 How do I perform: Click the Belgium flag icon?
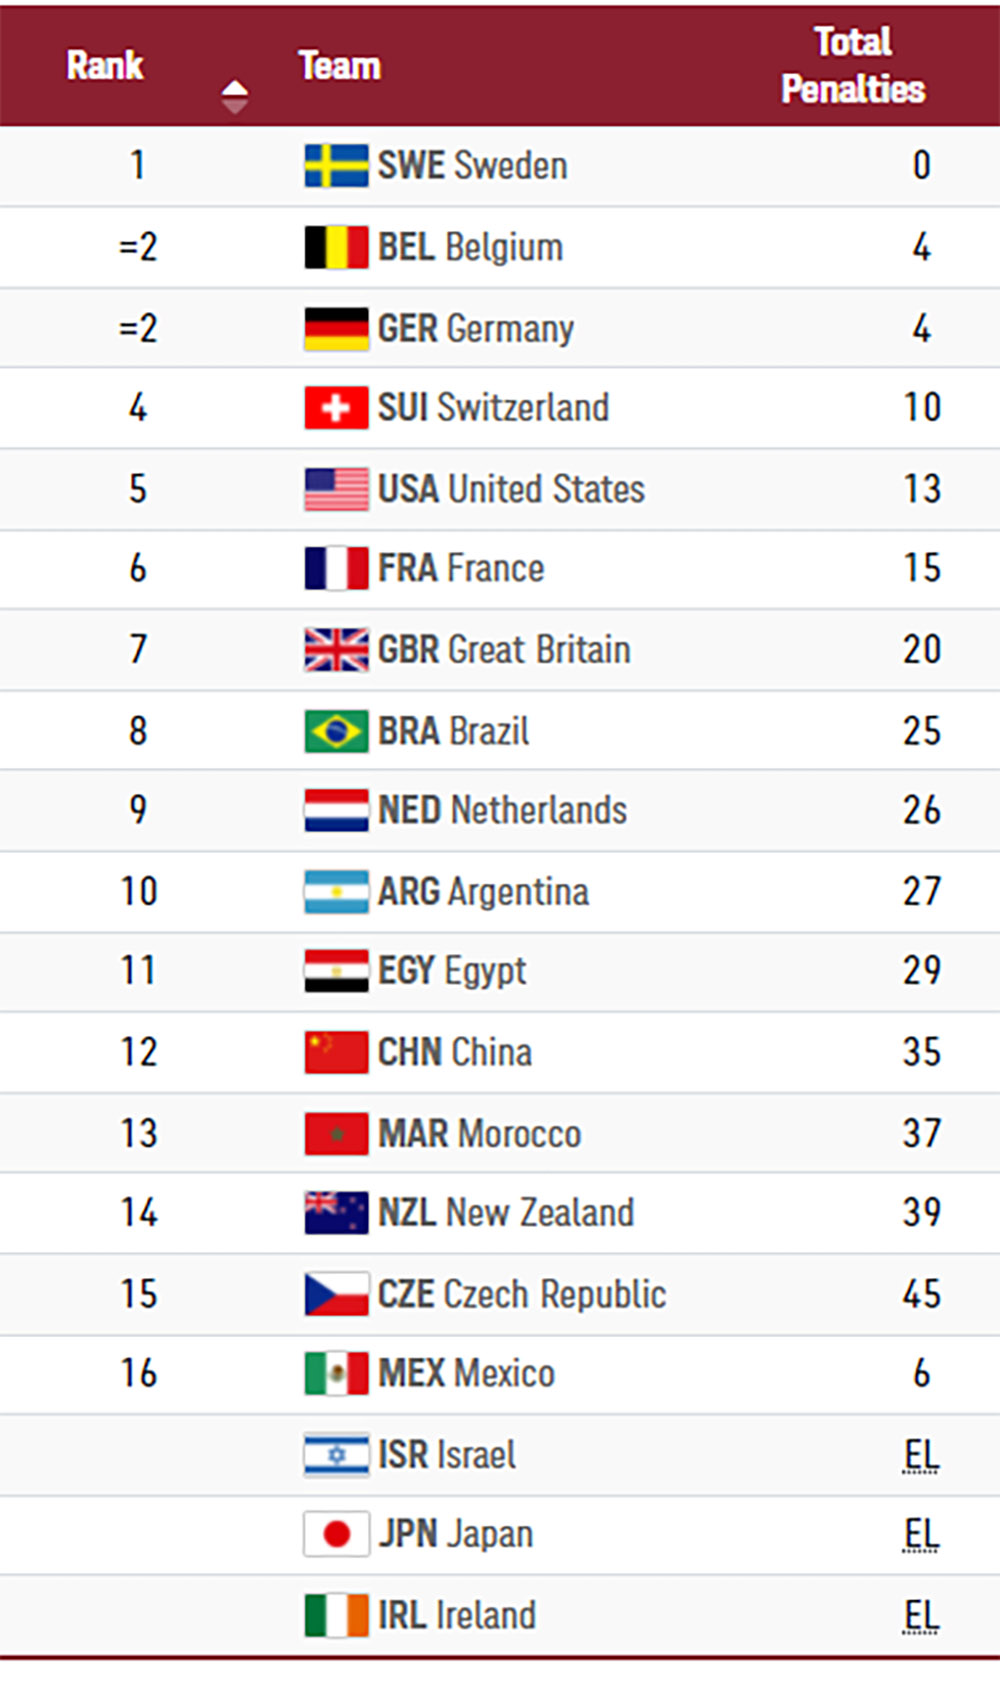(336, 247)
